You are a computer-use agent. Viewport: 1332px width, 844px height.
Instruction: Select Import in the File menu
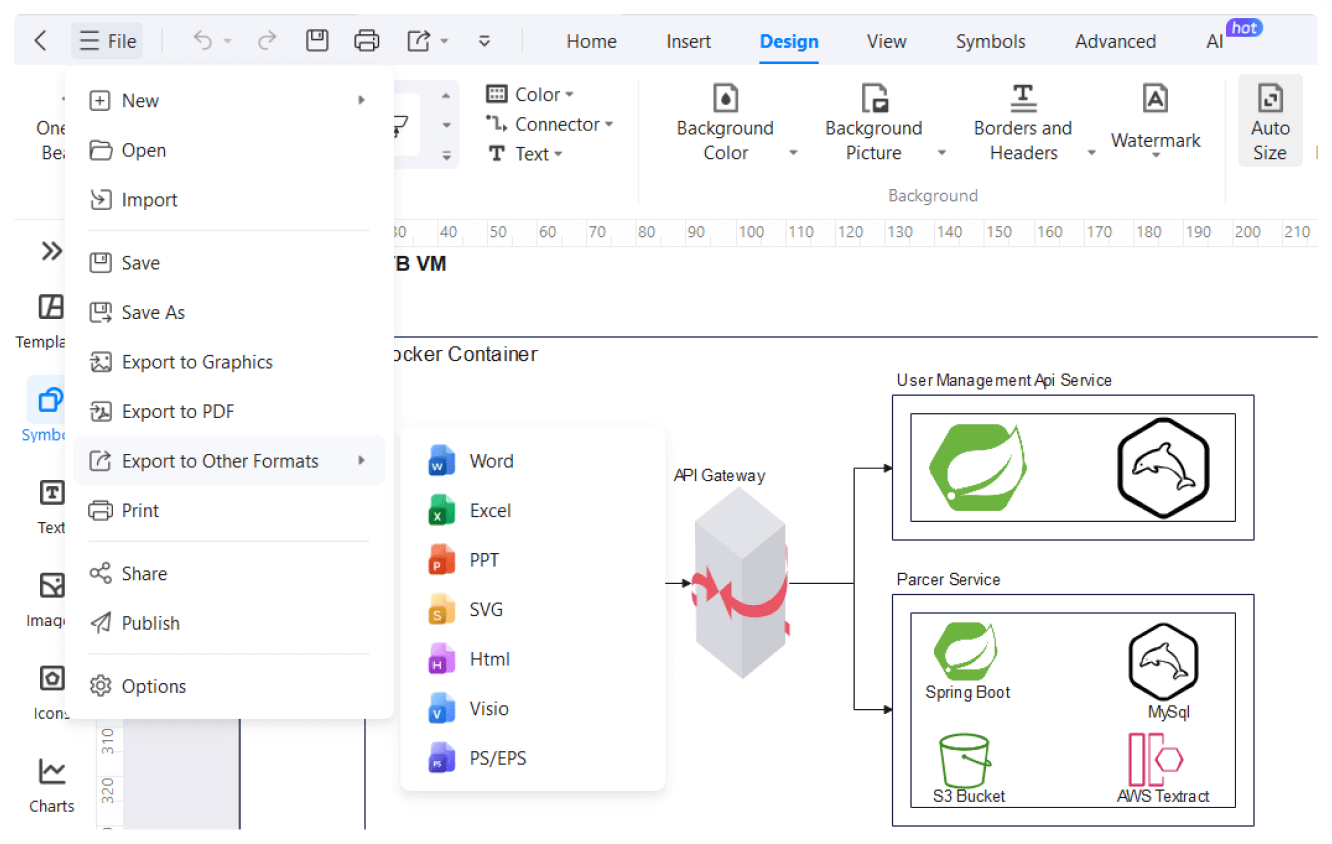tap(229, 199)
